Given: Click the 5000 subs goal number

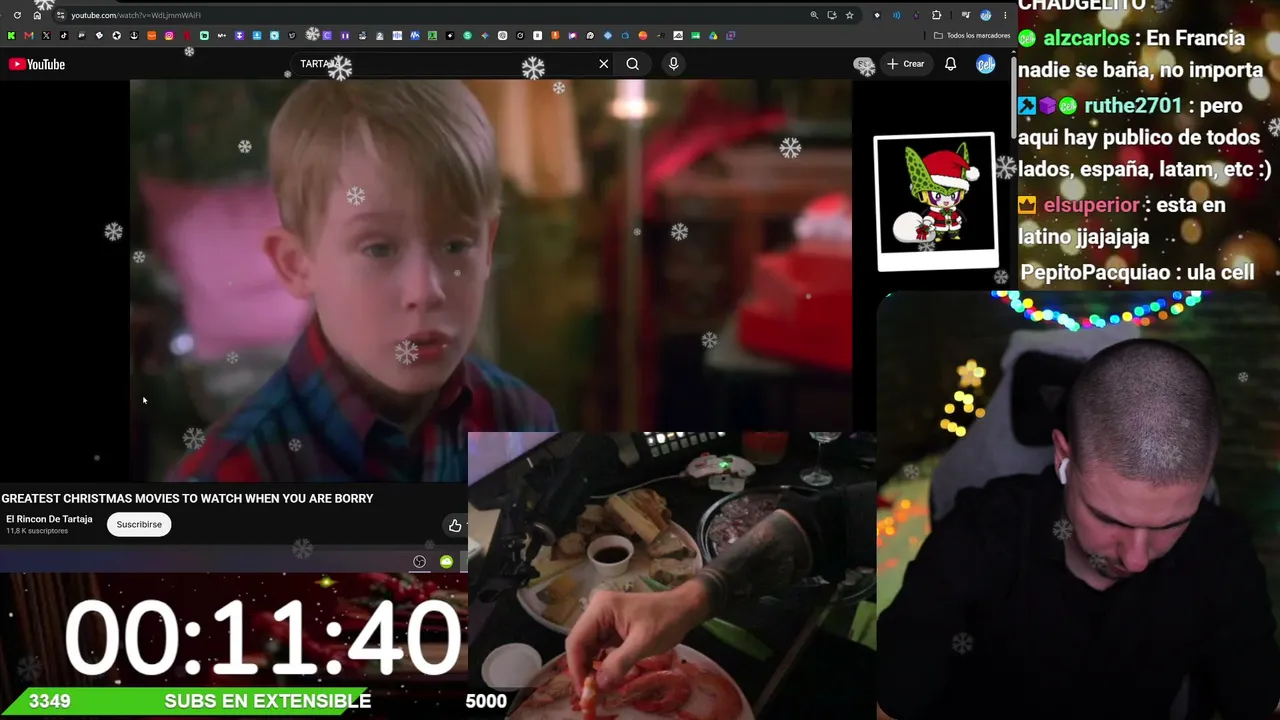Looking at the screenshot, I should point(486,701).
